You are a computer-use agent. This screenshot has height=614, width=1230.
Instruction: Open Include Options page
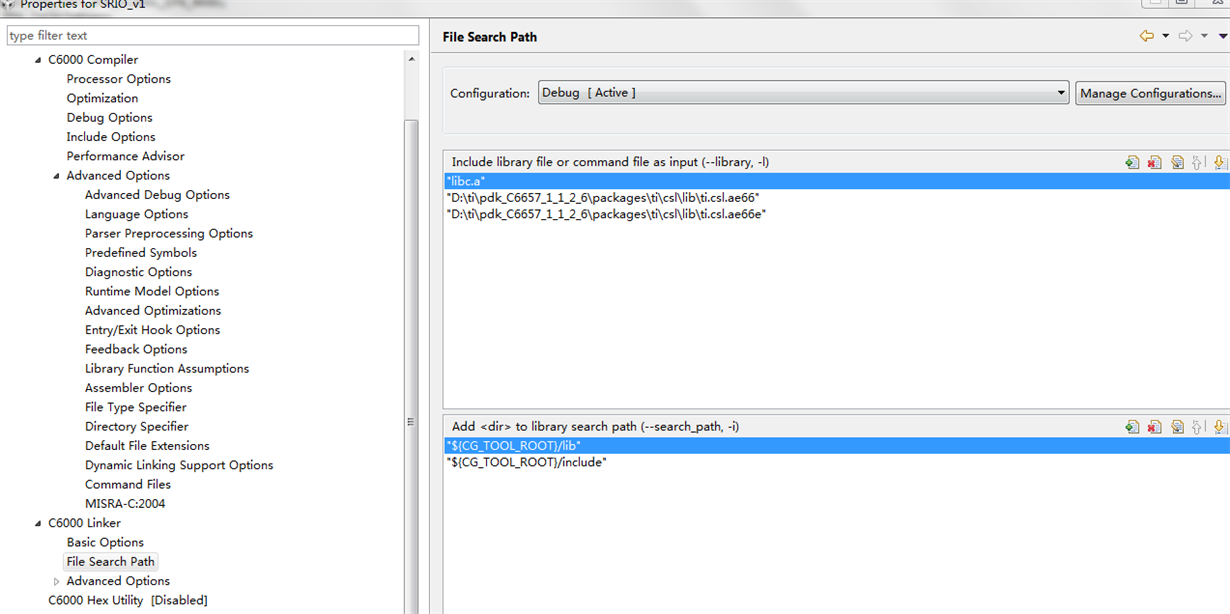(111, 137)
